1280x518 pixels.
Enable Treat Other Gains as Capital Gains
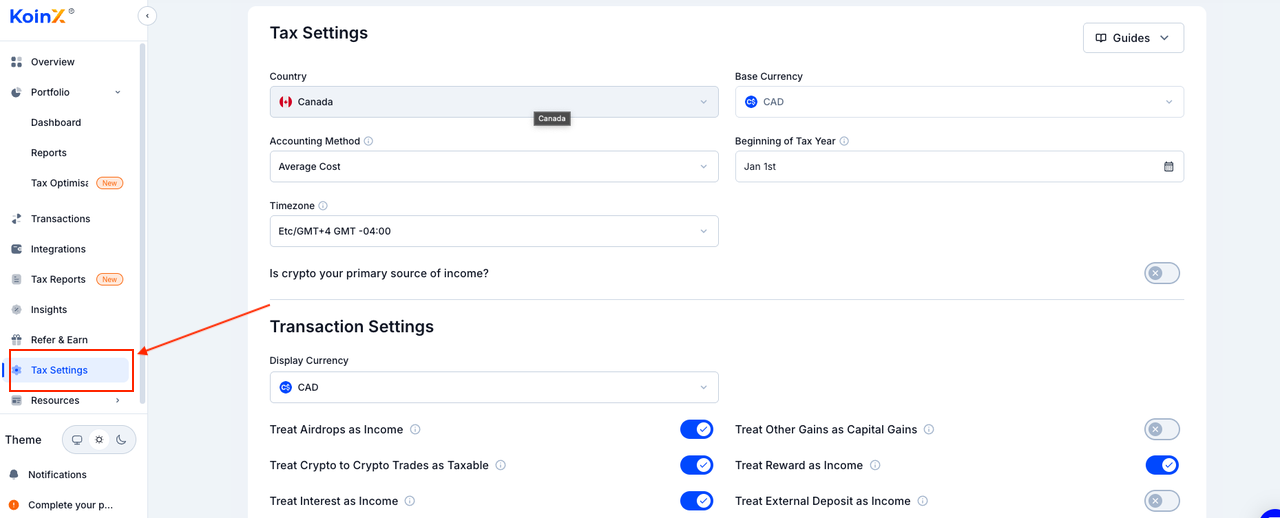(1161, 430)
